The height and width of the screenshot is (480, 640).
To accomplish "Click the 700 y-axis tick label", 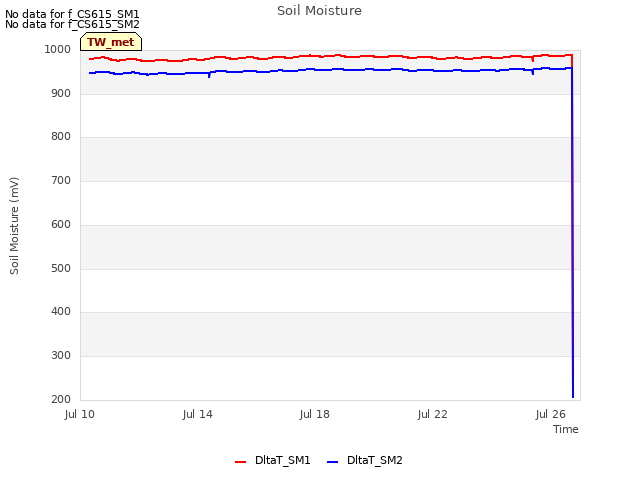I will click(x=61, y=180).
